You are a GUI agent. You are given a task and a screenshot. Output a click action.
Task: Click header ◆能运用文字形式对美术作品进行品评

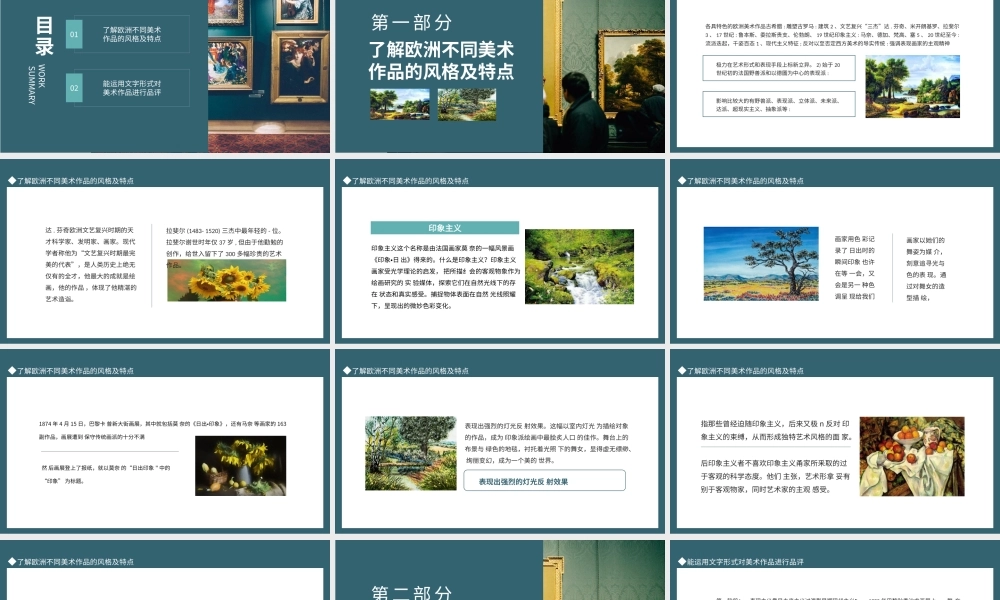[741, 562]
